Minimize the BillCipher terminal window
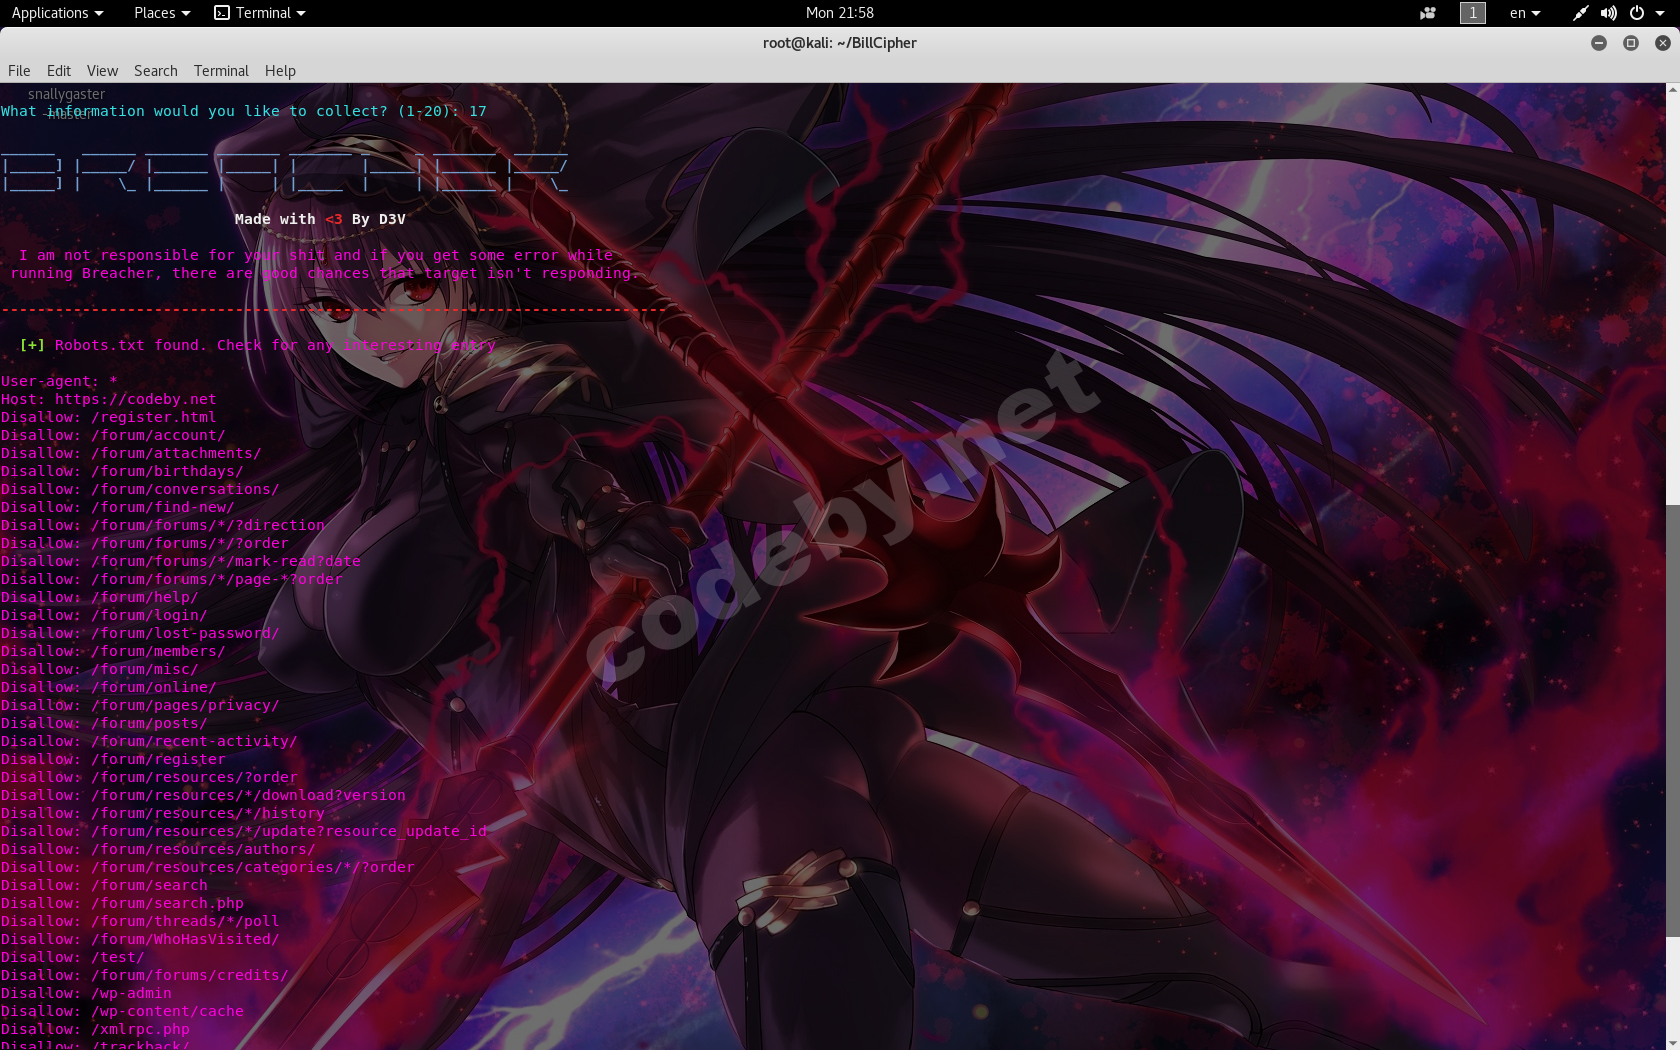 1599,43
